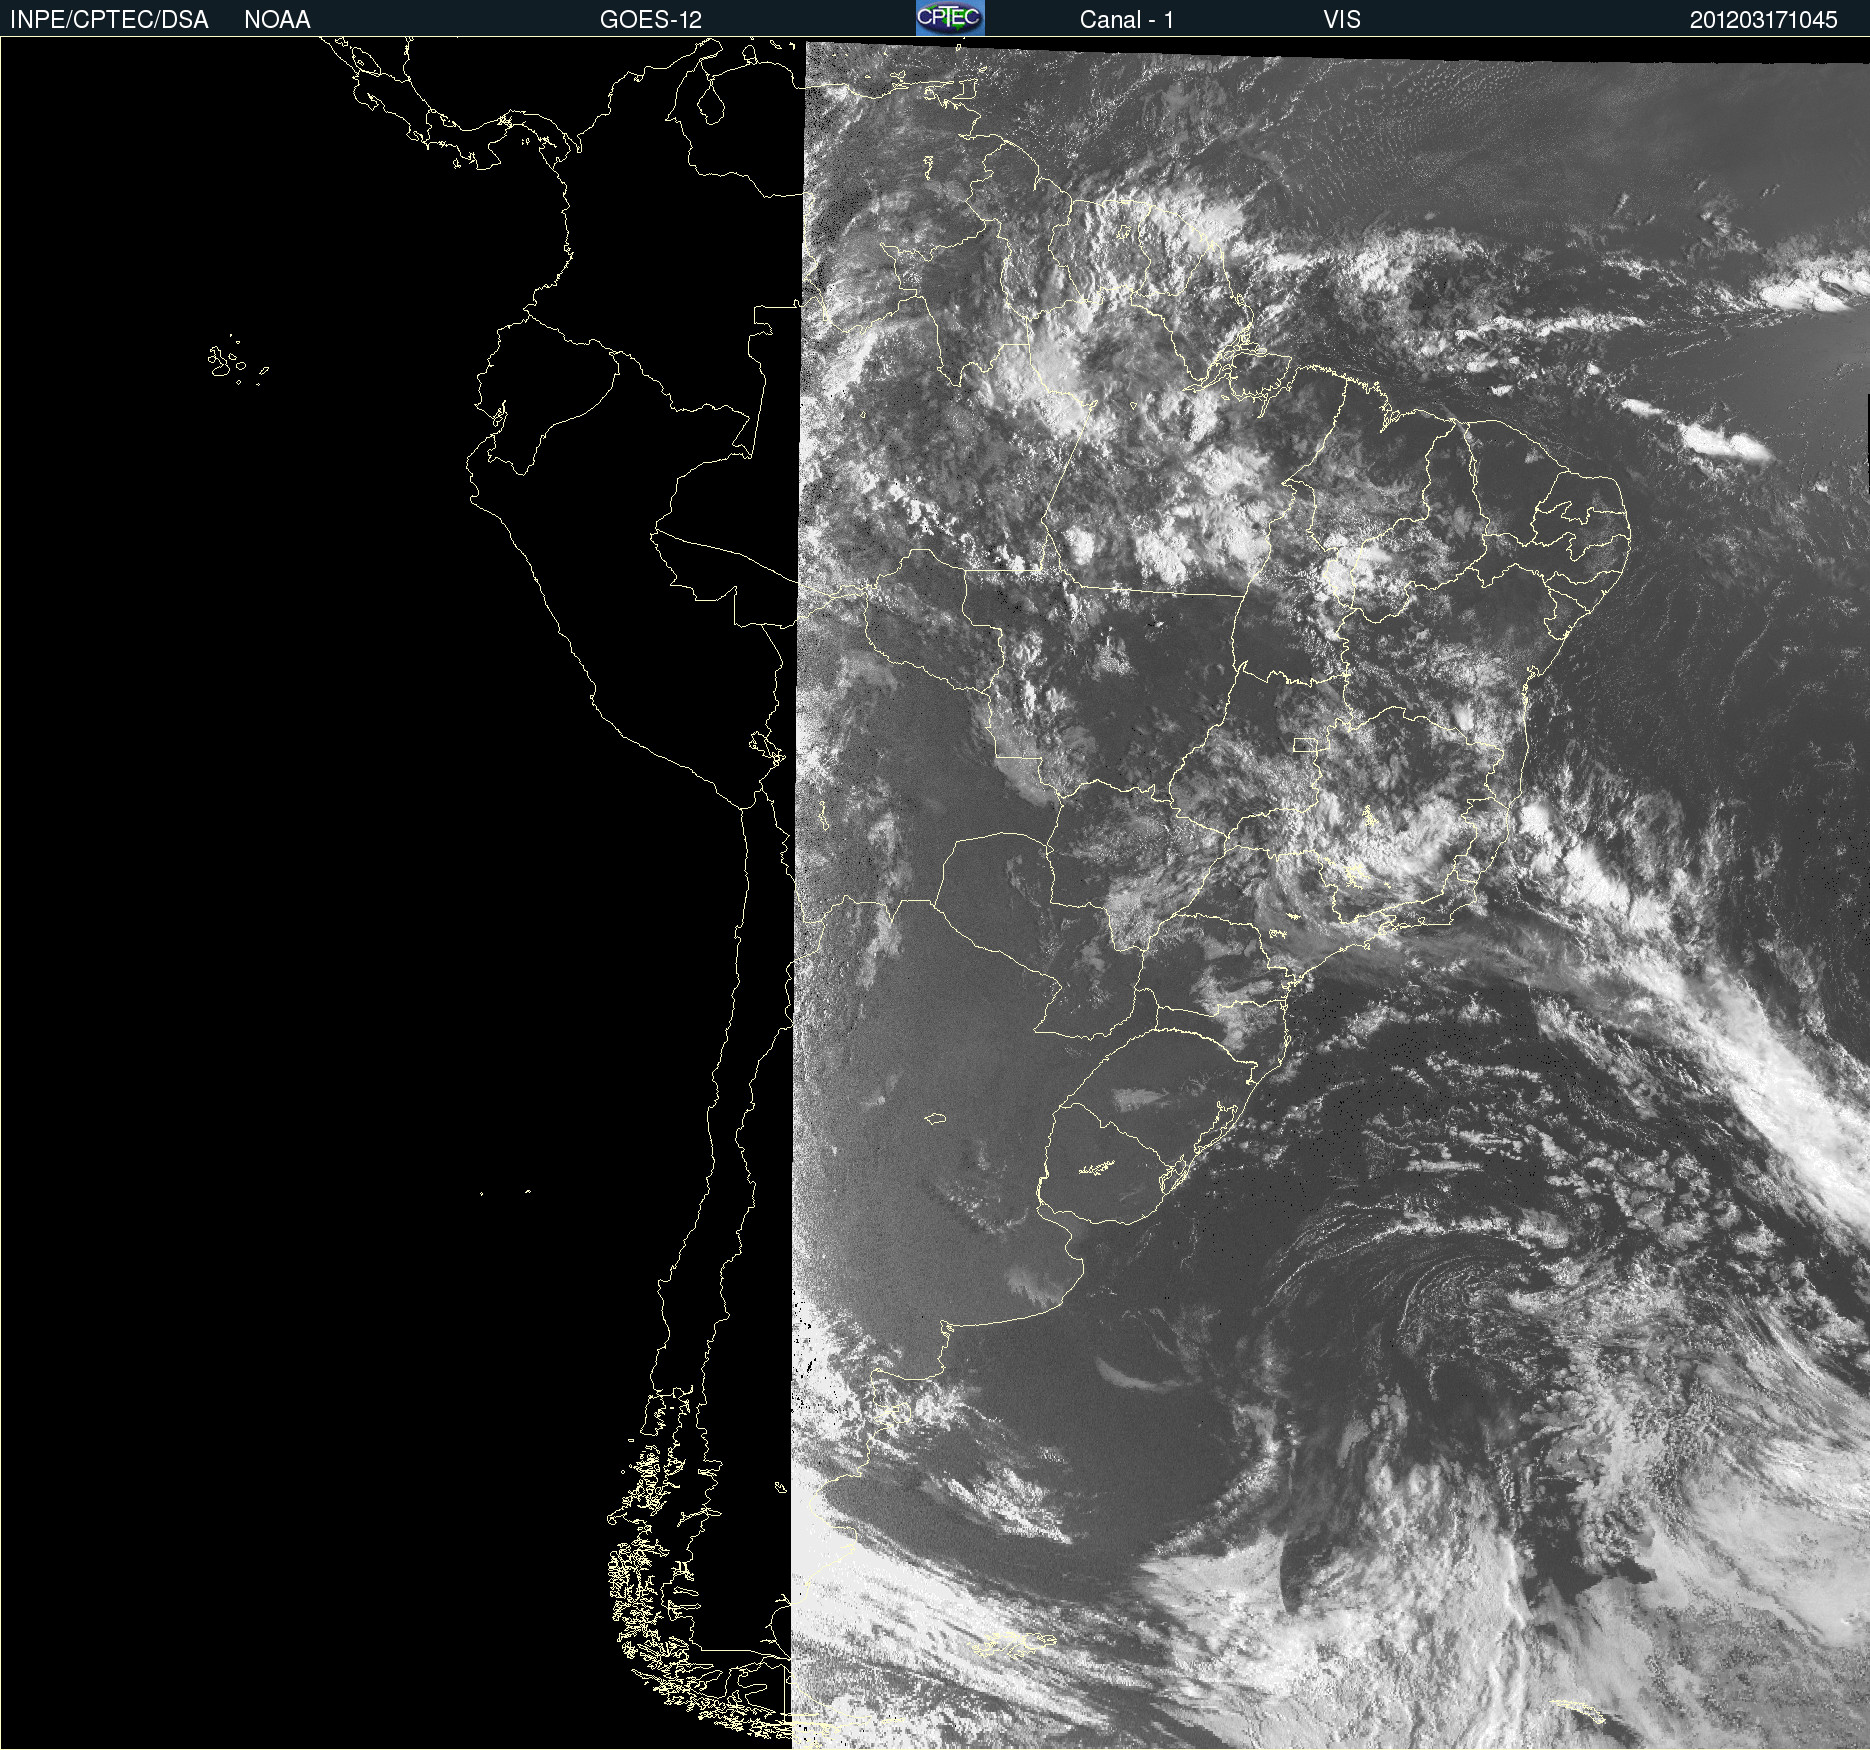Click the 201203171045 timestamp
1870x1750 pixels.
tap(1764, 20)
